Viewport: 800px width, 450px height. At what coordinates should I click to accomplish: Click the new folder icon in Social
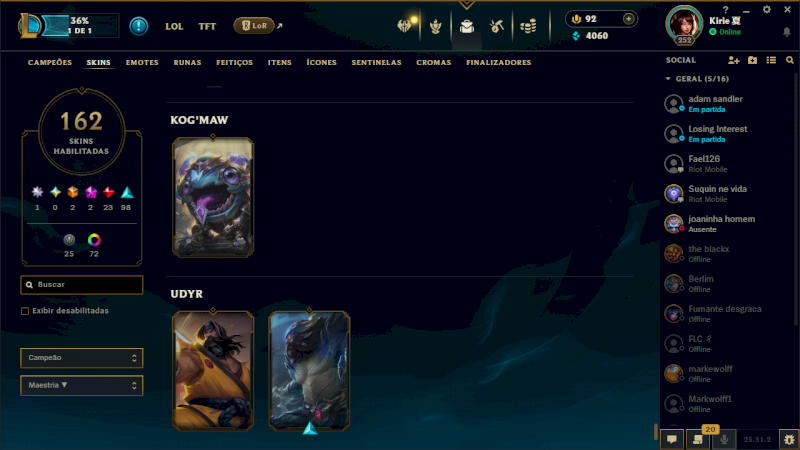[753, 60]
